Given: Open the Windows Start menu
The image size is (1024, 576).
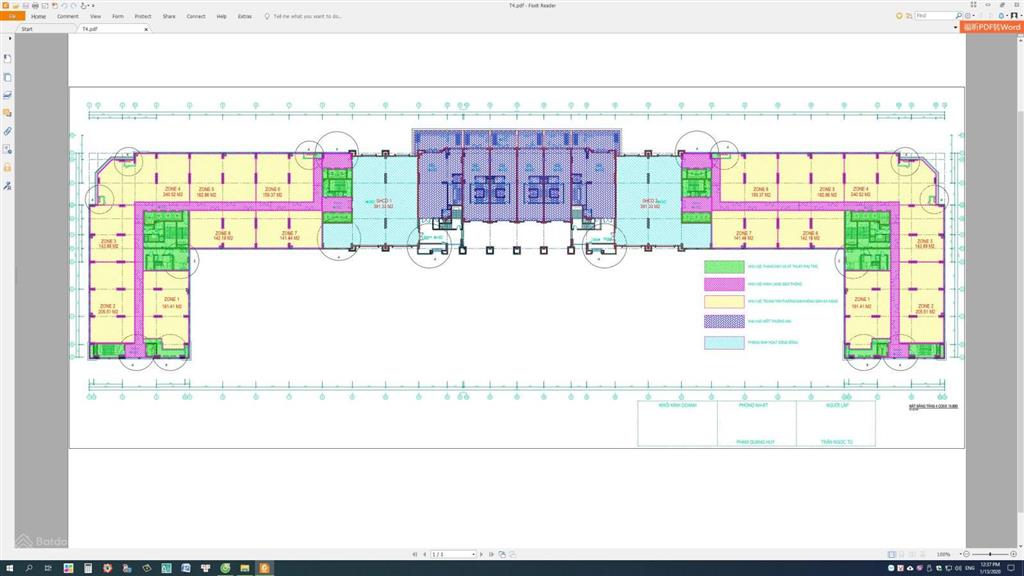Looking at the screenshot, I should pos(9,568).
